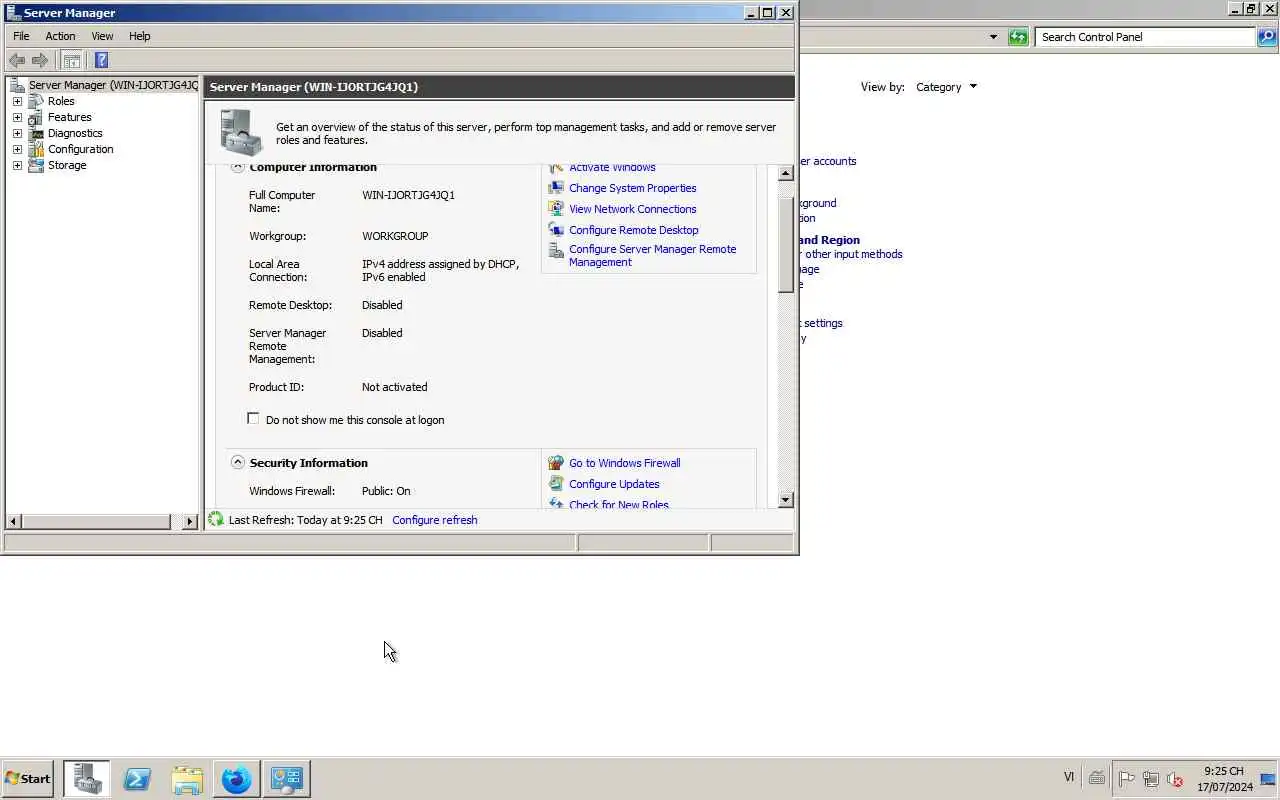This screenshot has width=1280, height=800.
Task: Expand the Roles tree node
Action: pos(17,101)
